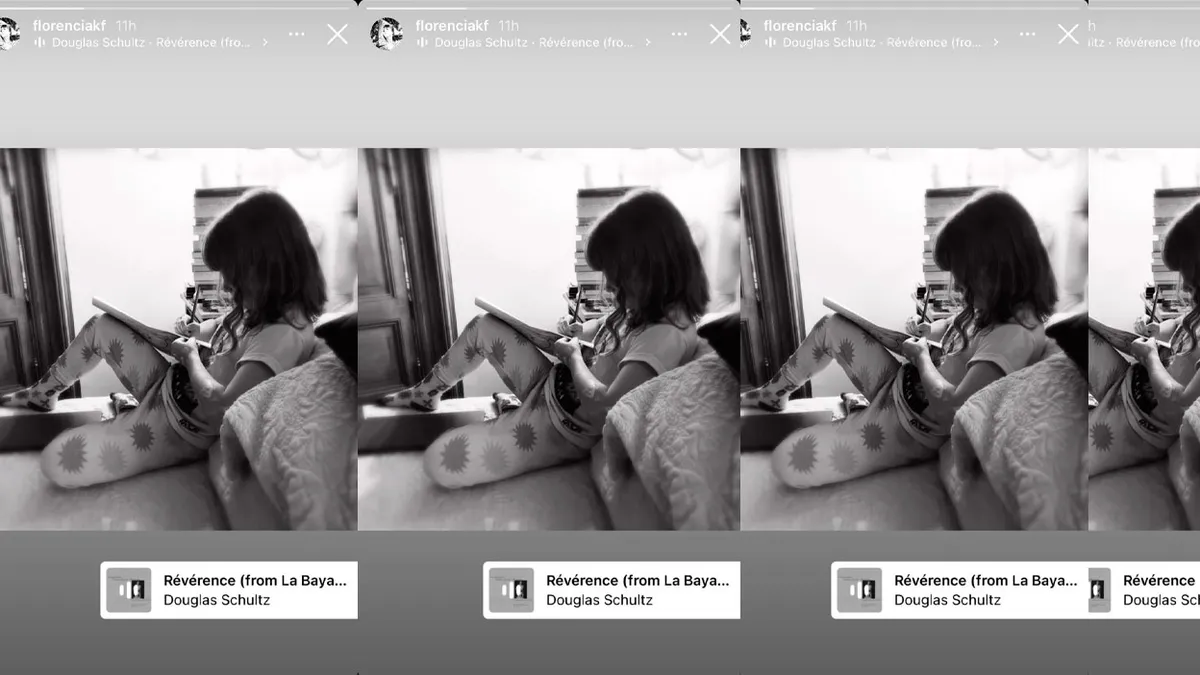Click the Douglas Schultz track text in the third story header

click(x=881, y=43)
